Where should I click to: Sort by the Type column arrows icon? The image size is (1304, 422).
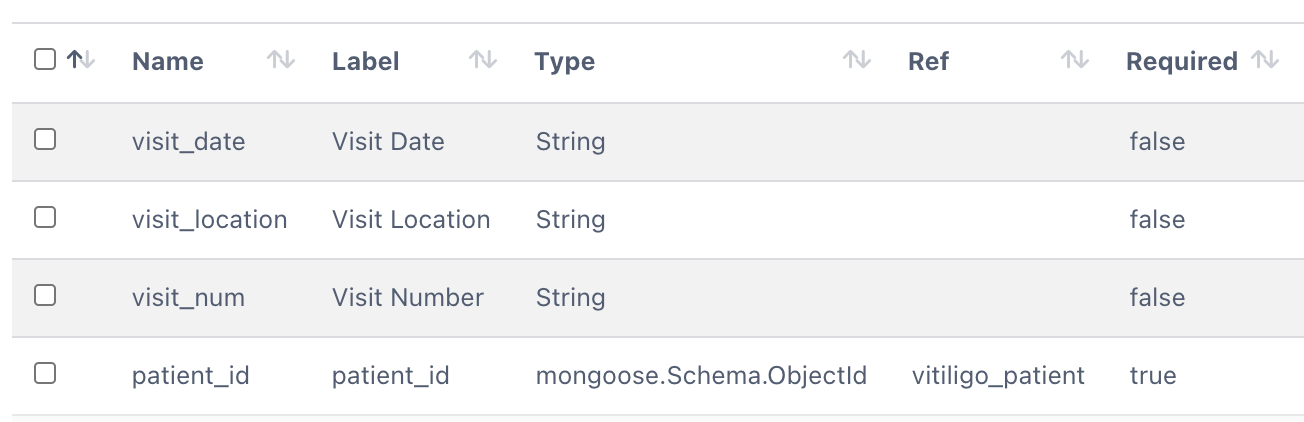857,61
